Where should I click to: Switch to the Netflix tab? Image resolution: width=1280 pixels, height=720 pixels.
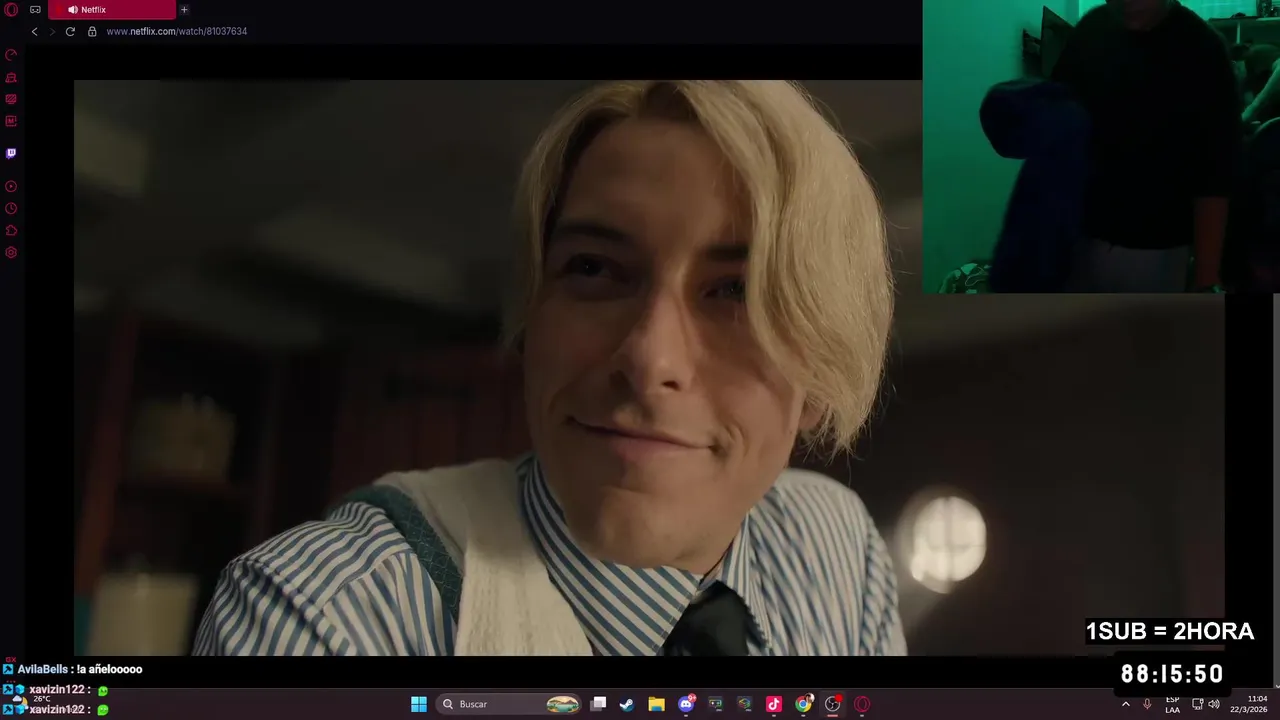[x=113, y=10]
